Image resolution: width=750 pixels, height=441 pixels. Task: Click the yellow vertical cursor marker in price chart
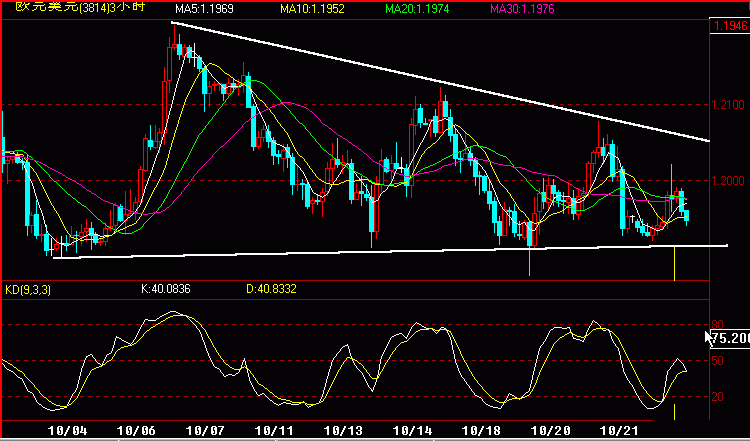coord(674,264)
